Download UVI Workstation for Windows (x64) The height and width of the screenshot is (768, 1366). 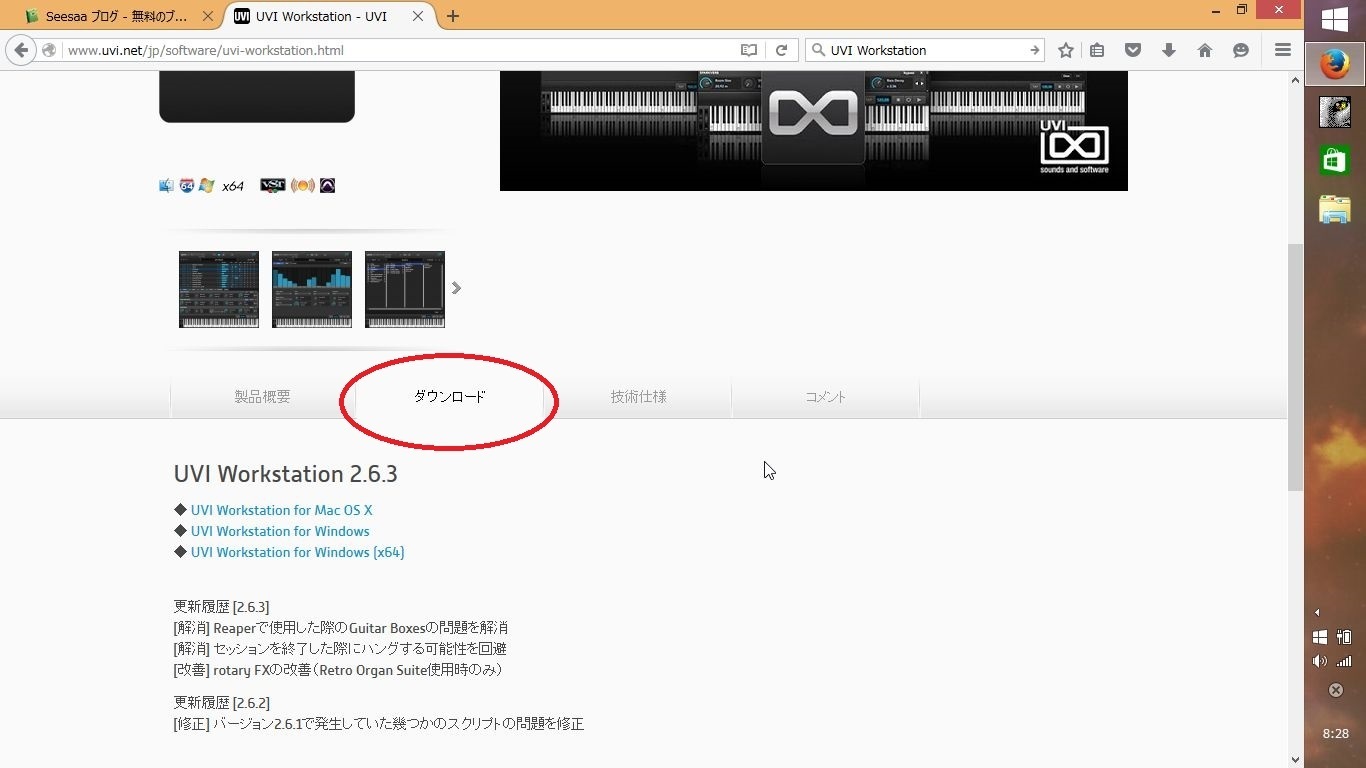coord(298,552)
